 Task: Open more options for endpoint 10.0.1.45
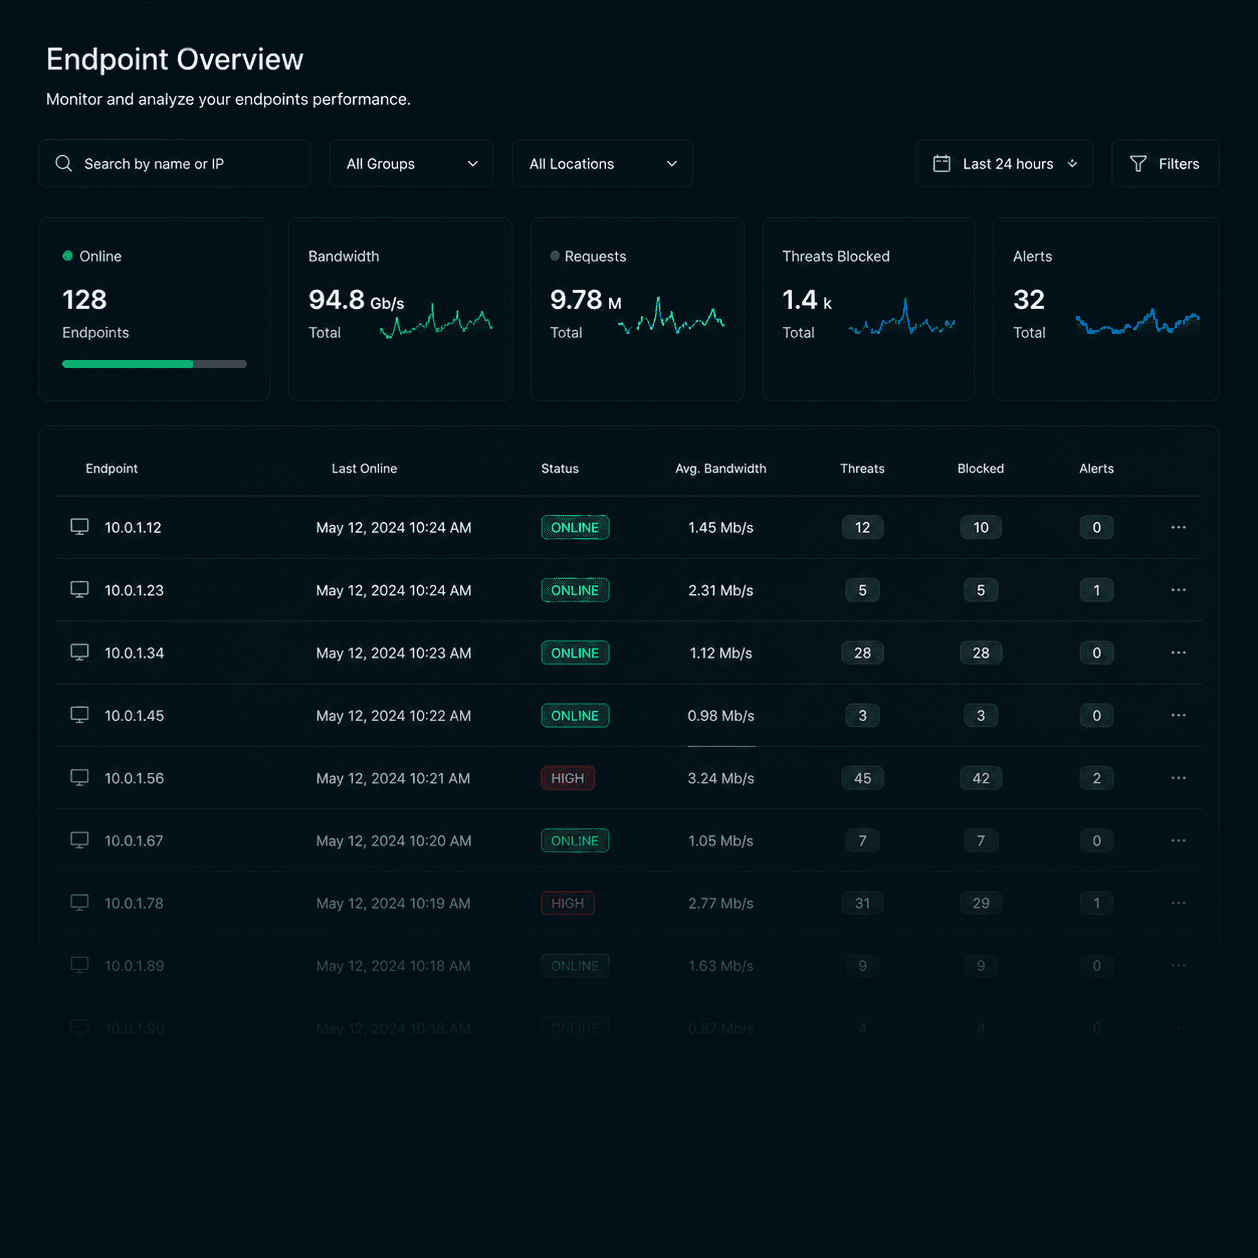[1179, 715]
